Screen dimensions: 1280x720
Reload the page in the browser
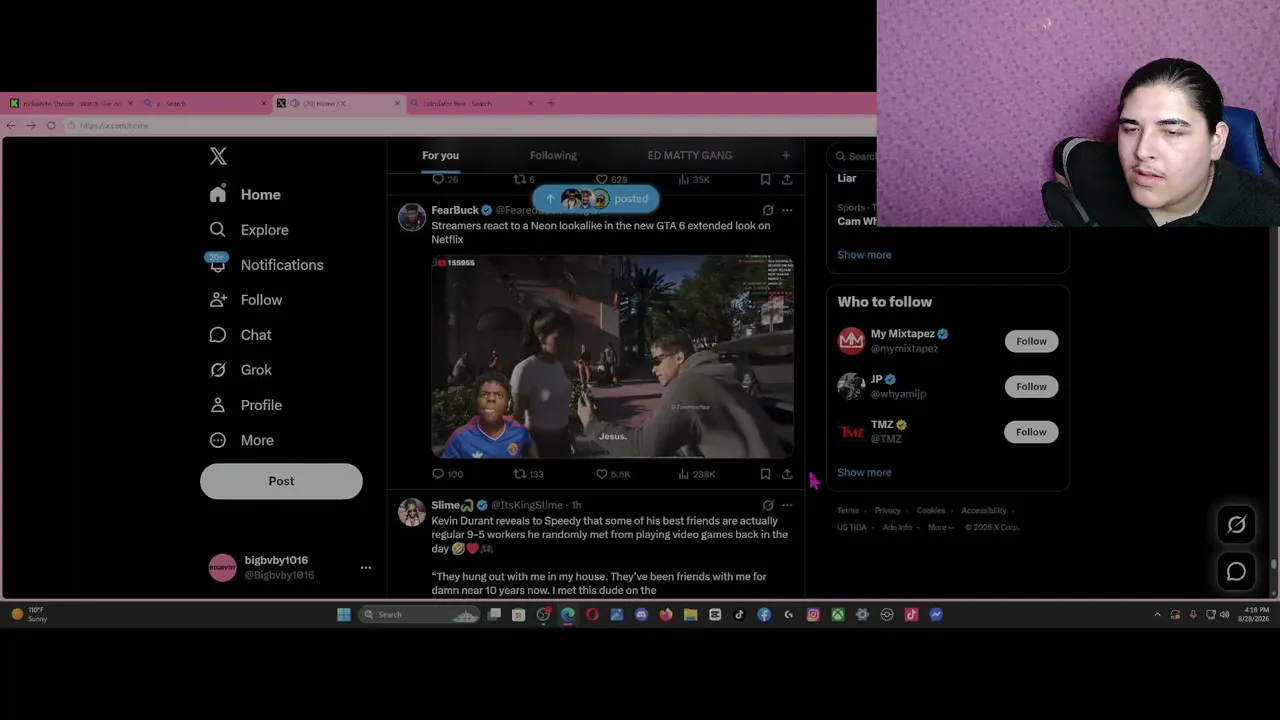pyautogui.click(x=51, y=125)
